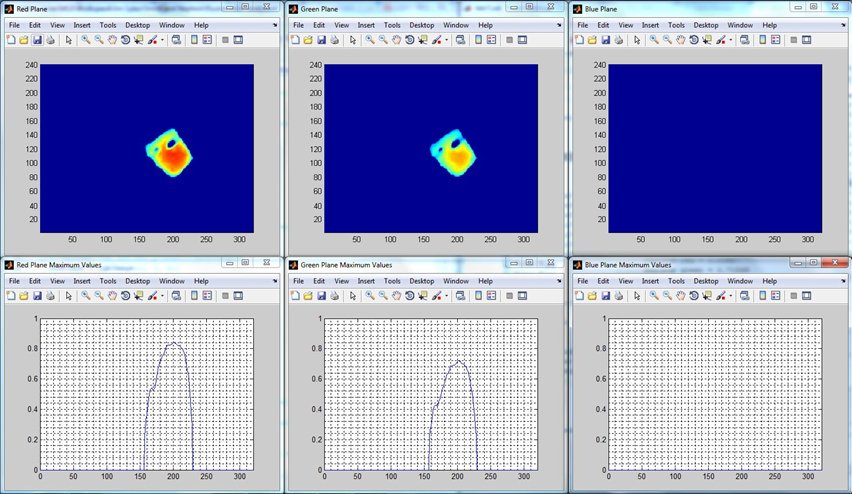Viewport: 852px width, 494px height.
Task: Open Tools menu in Green Plane window
Action: pos(392,25)
